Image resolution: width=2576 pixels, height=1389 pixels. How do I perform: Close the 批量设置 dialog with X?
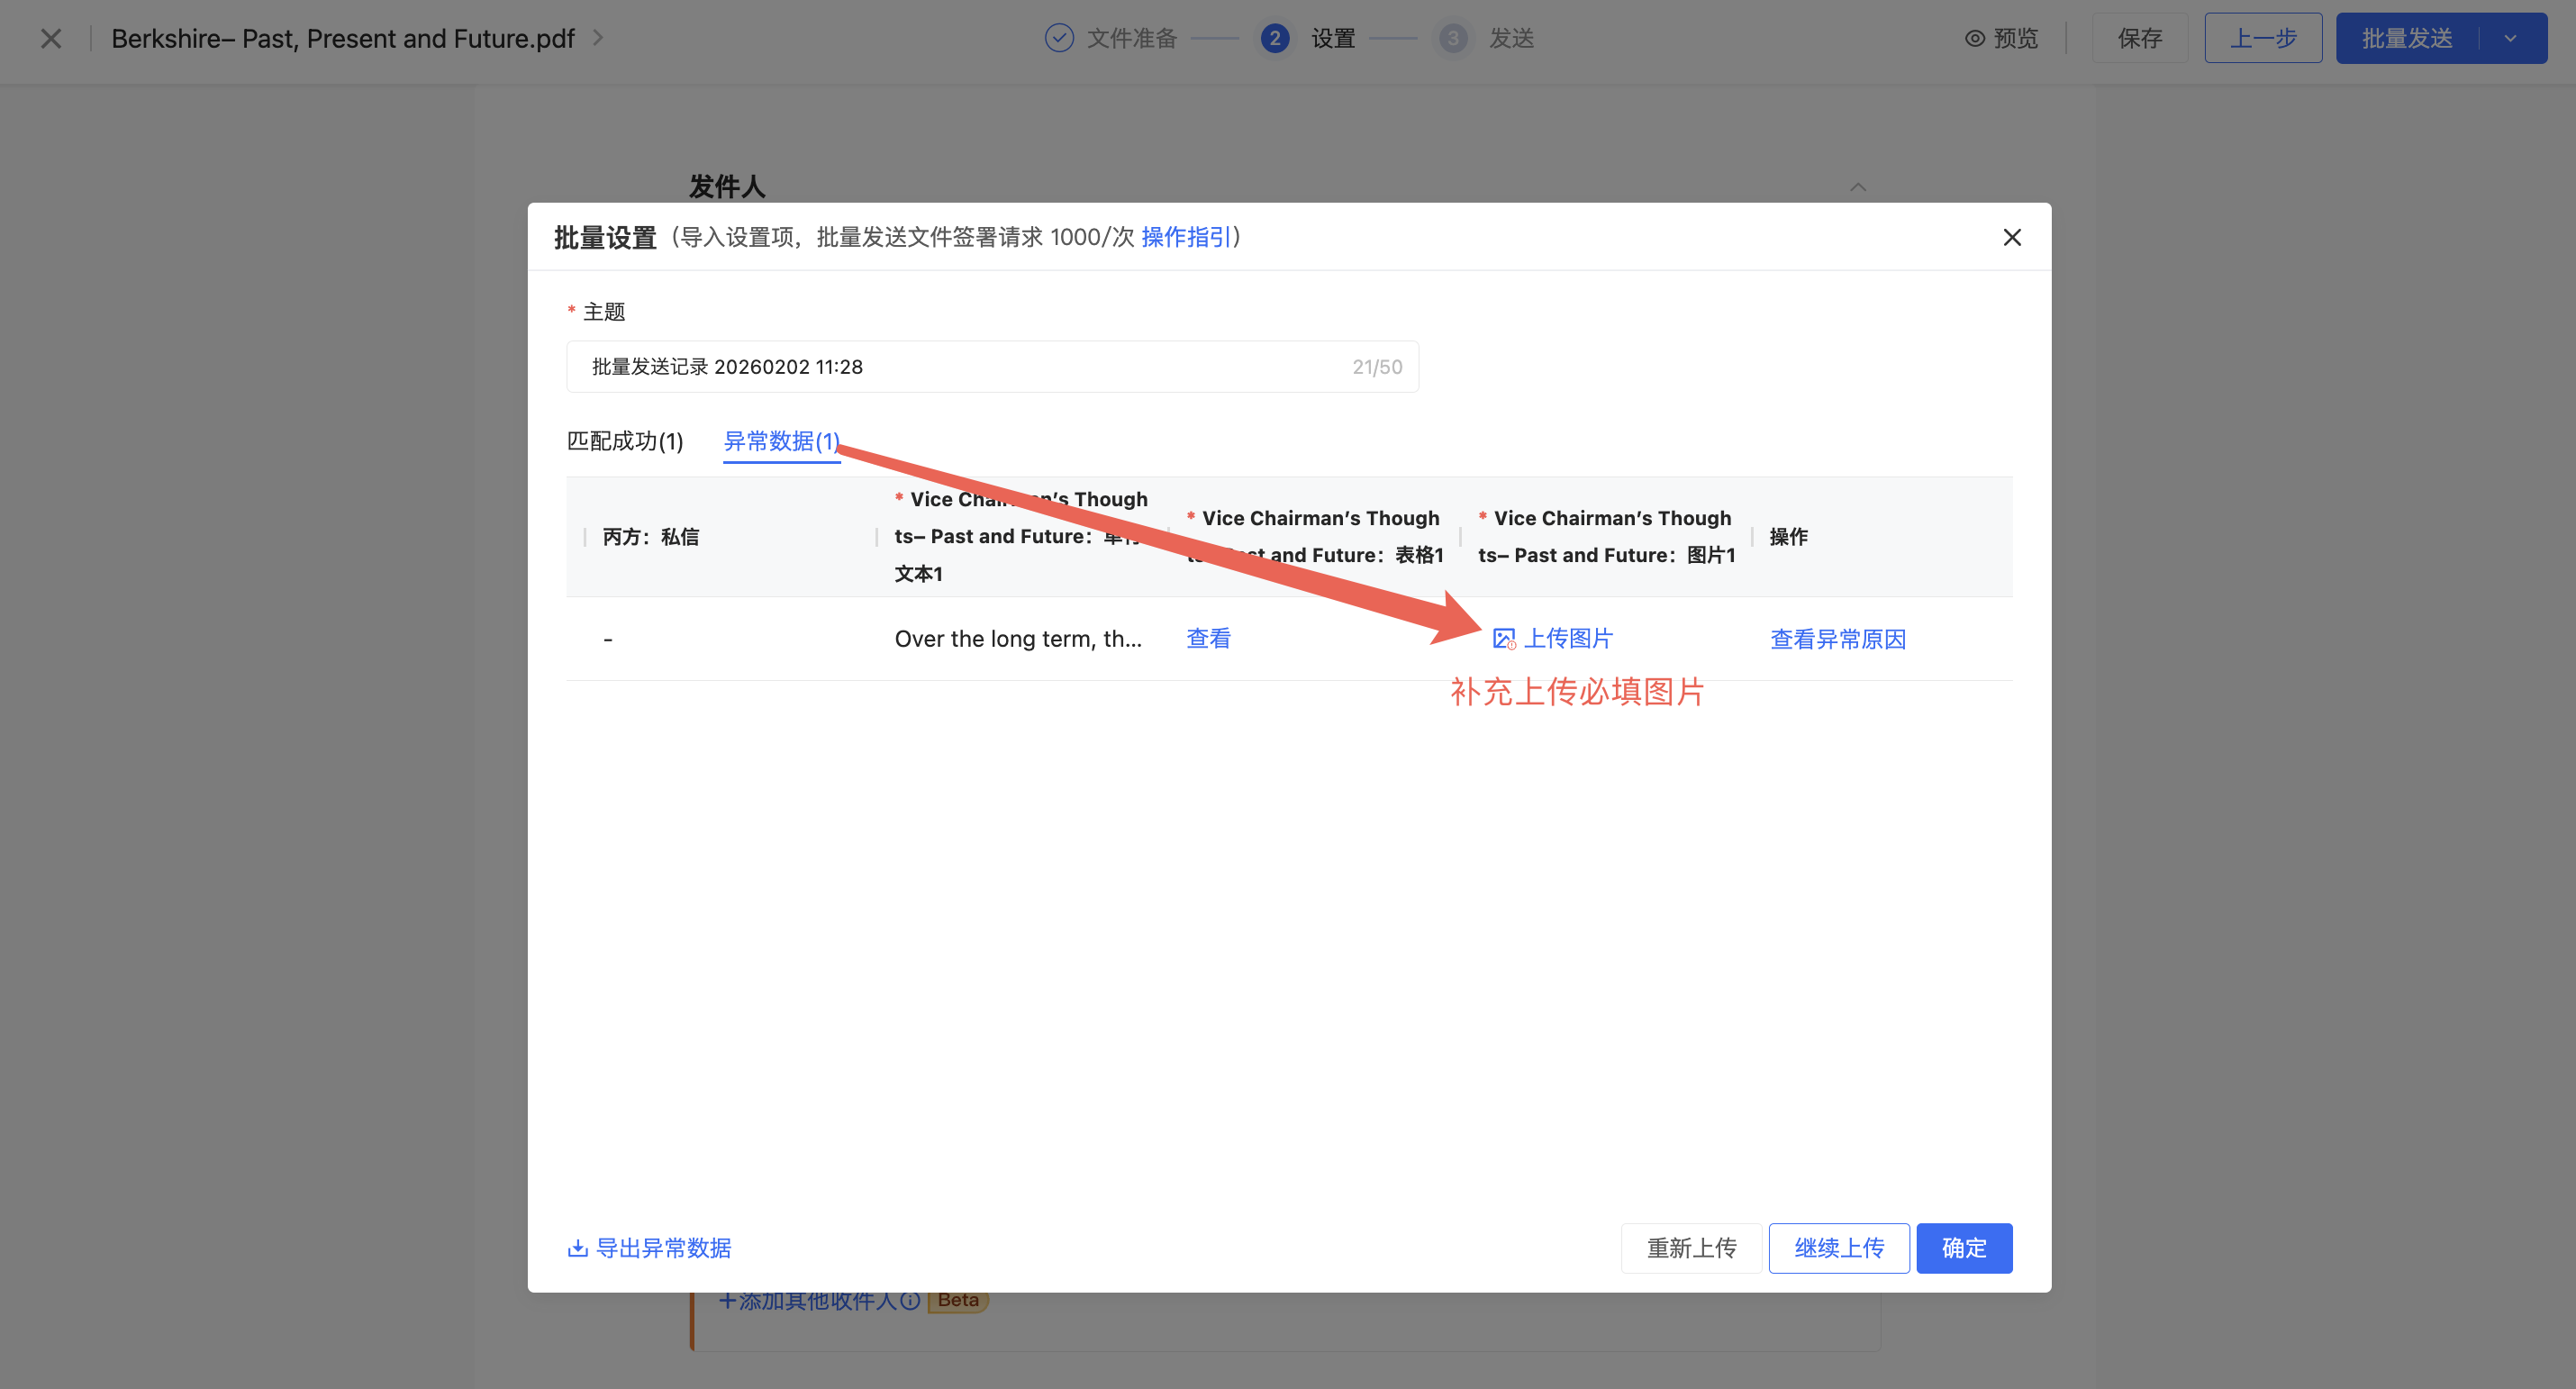point(2011,237)
